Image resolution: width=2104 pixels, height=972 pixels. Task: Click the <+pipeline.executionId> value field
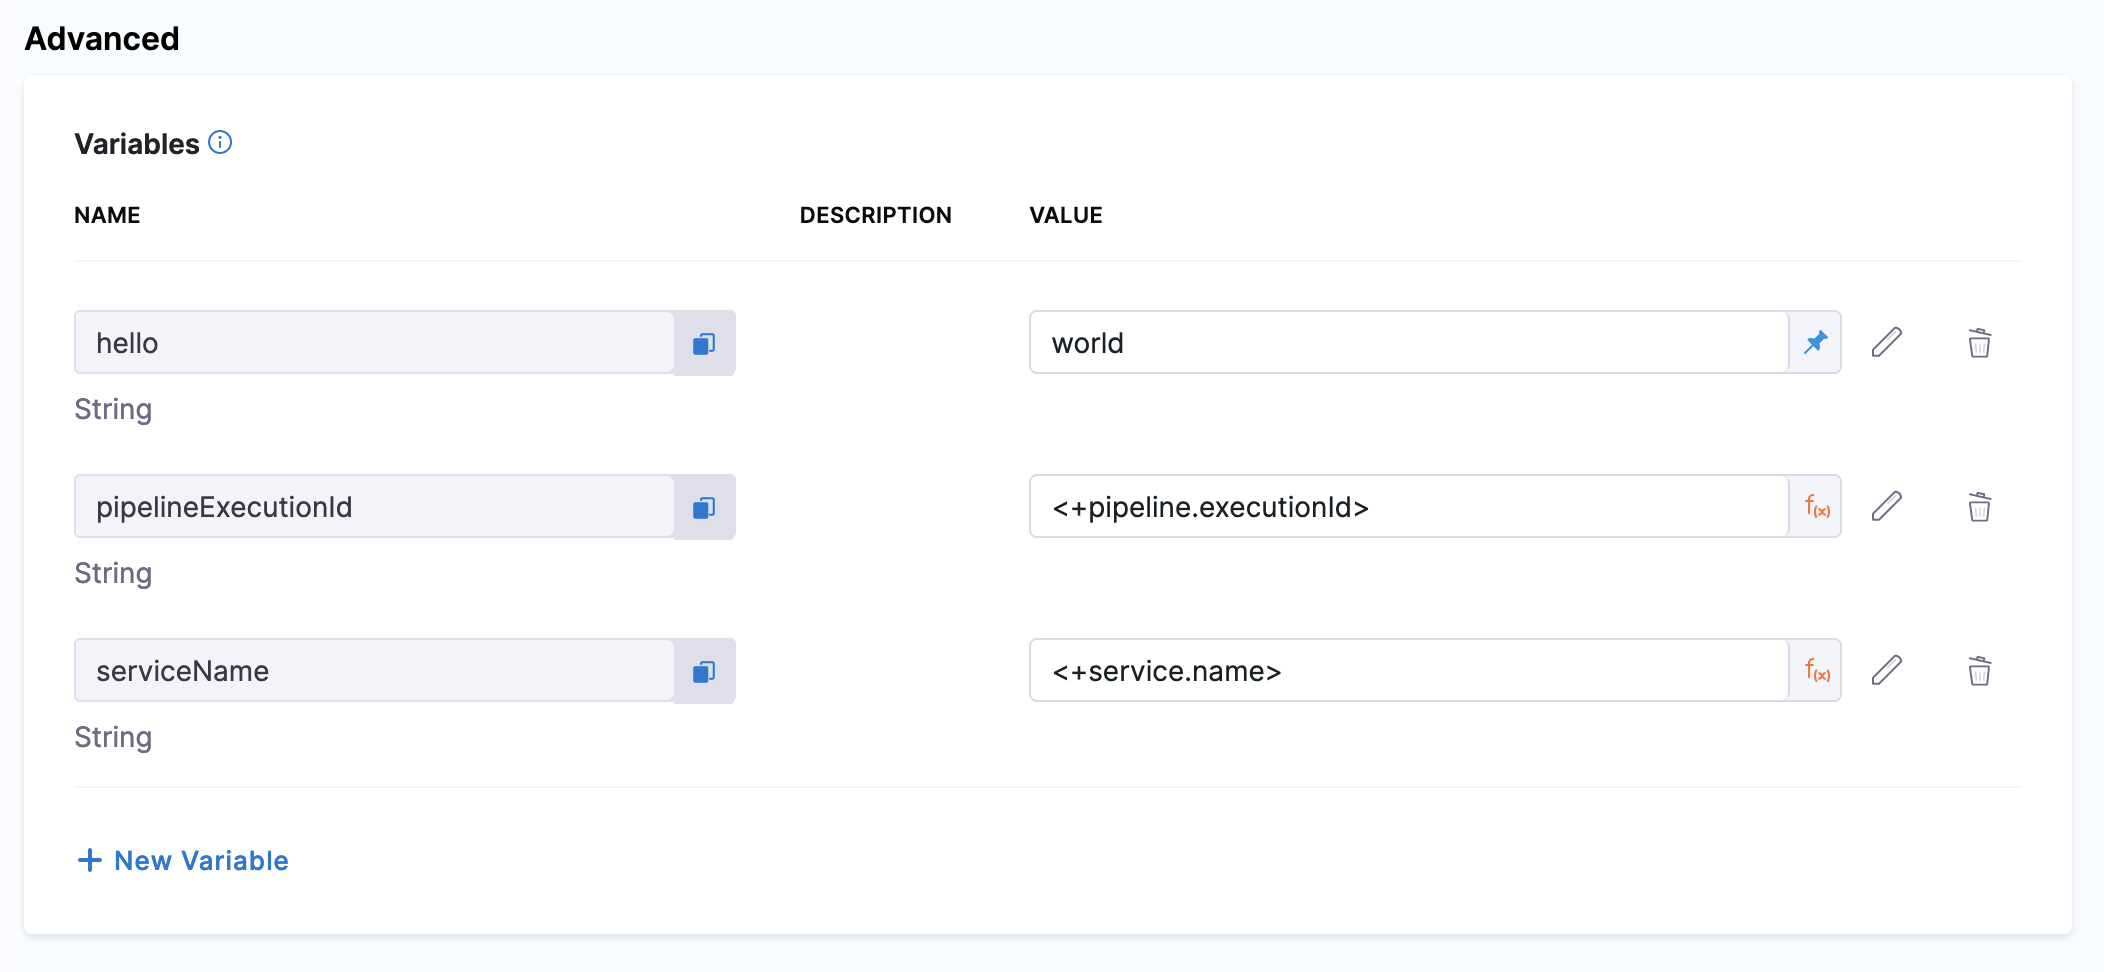1408,507
